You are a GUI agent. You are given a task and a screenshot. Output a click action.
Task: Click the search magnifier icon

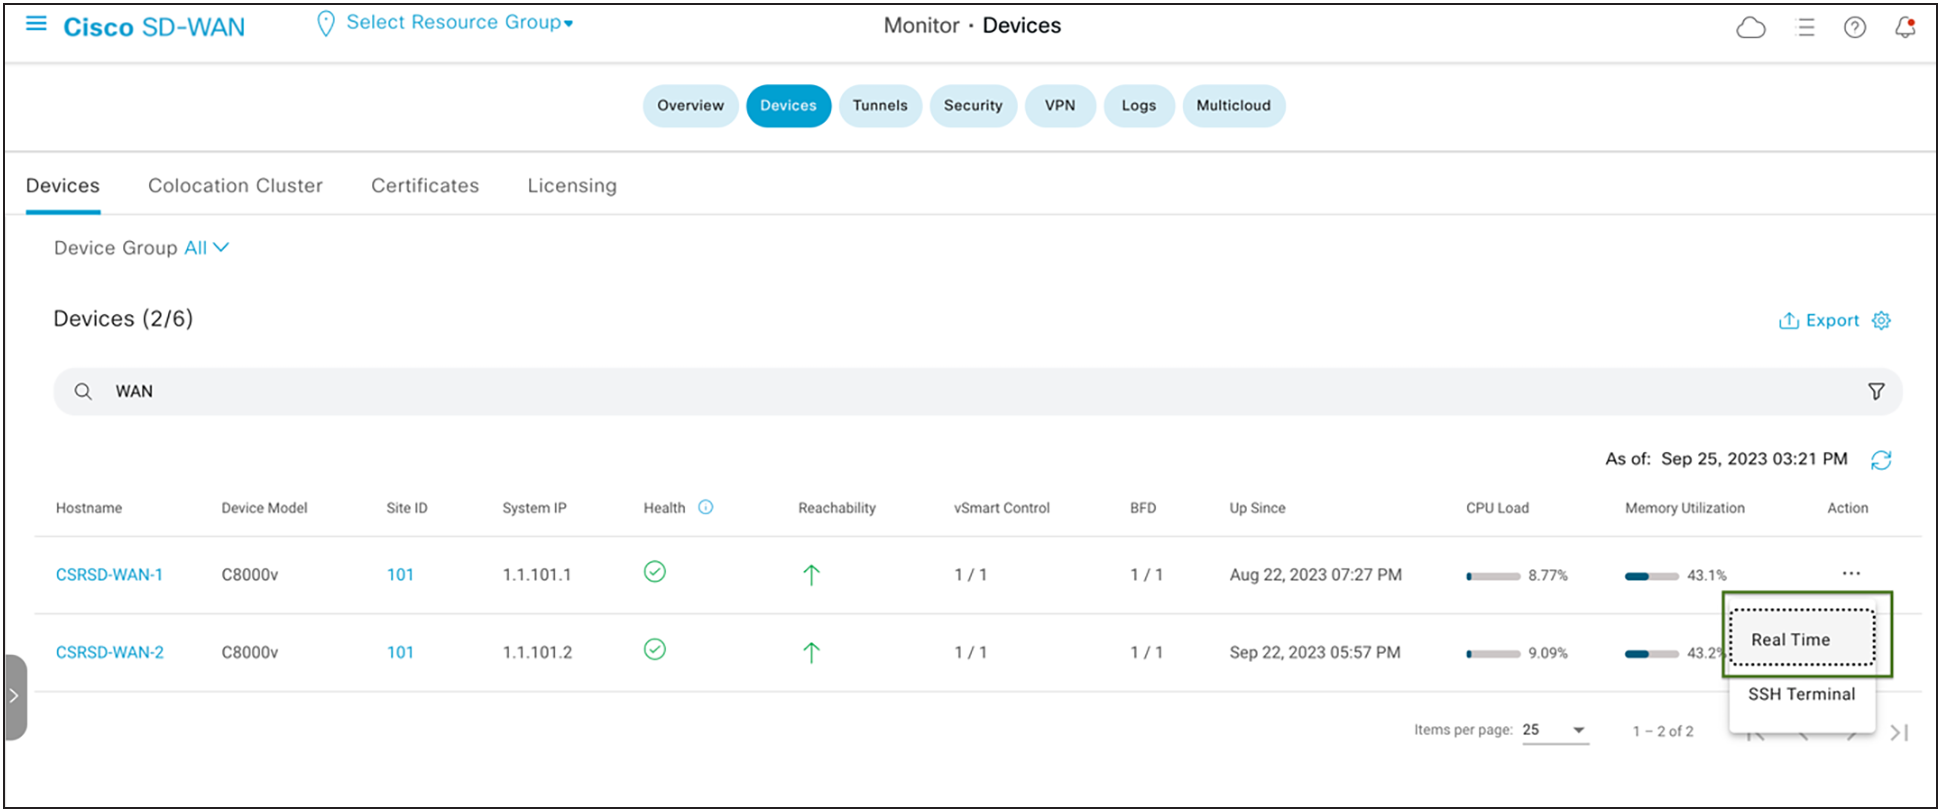coord(83,392)
